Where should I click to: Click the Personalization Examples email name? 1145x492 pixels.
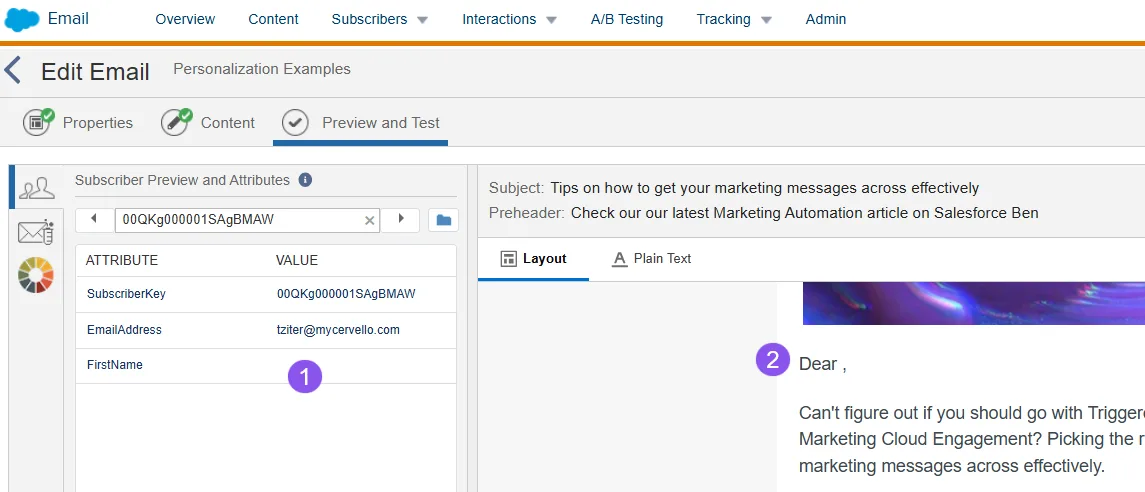pyautogui.click(x=261, y=69)
